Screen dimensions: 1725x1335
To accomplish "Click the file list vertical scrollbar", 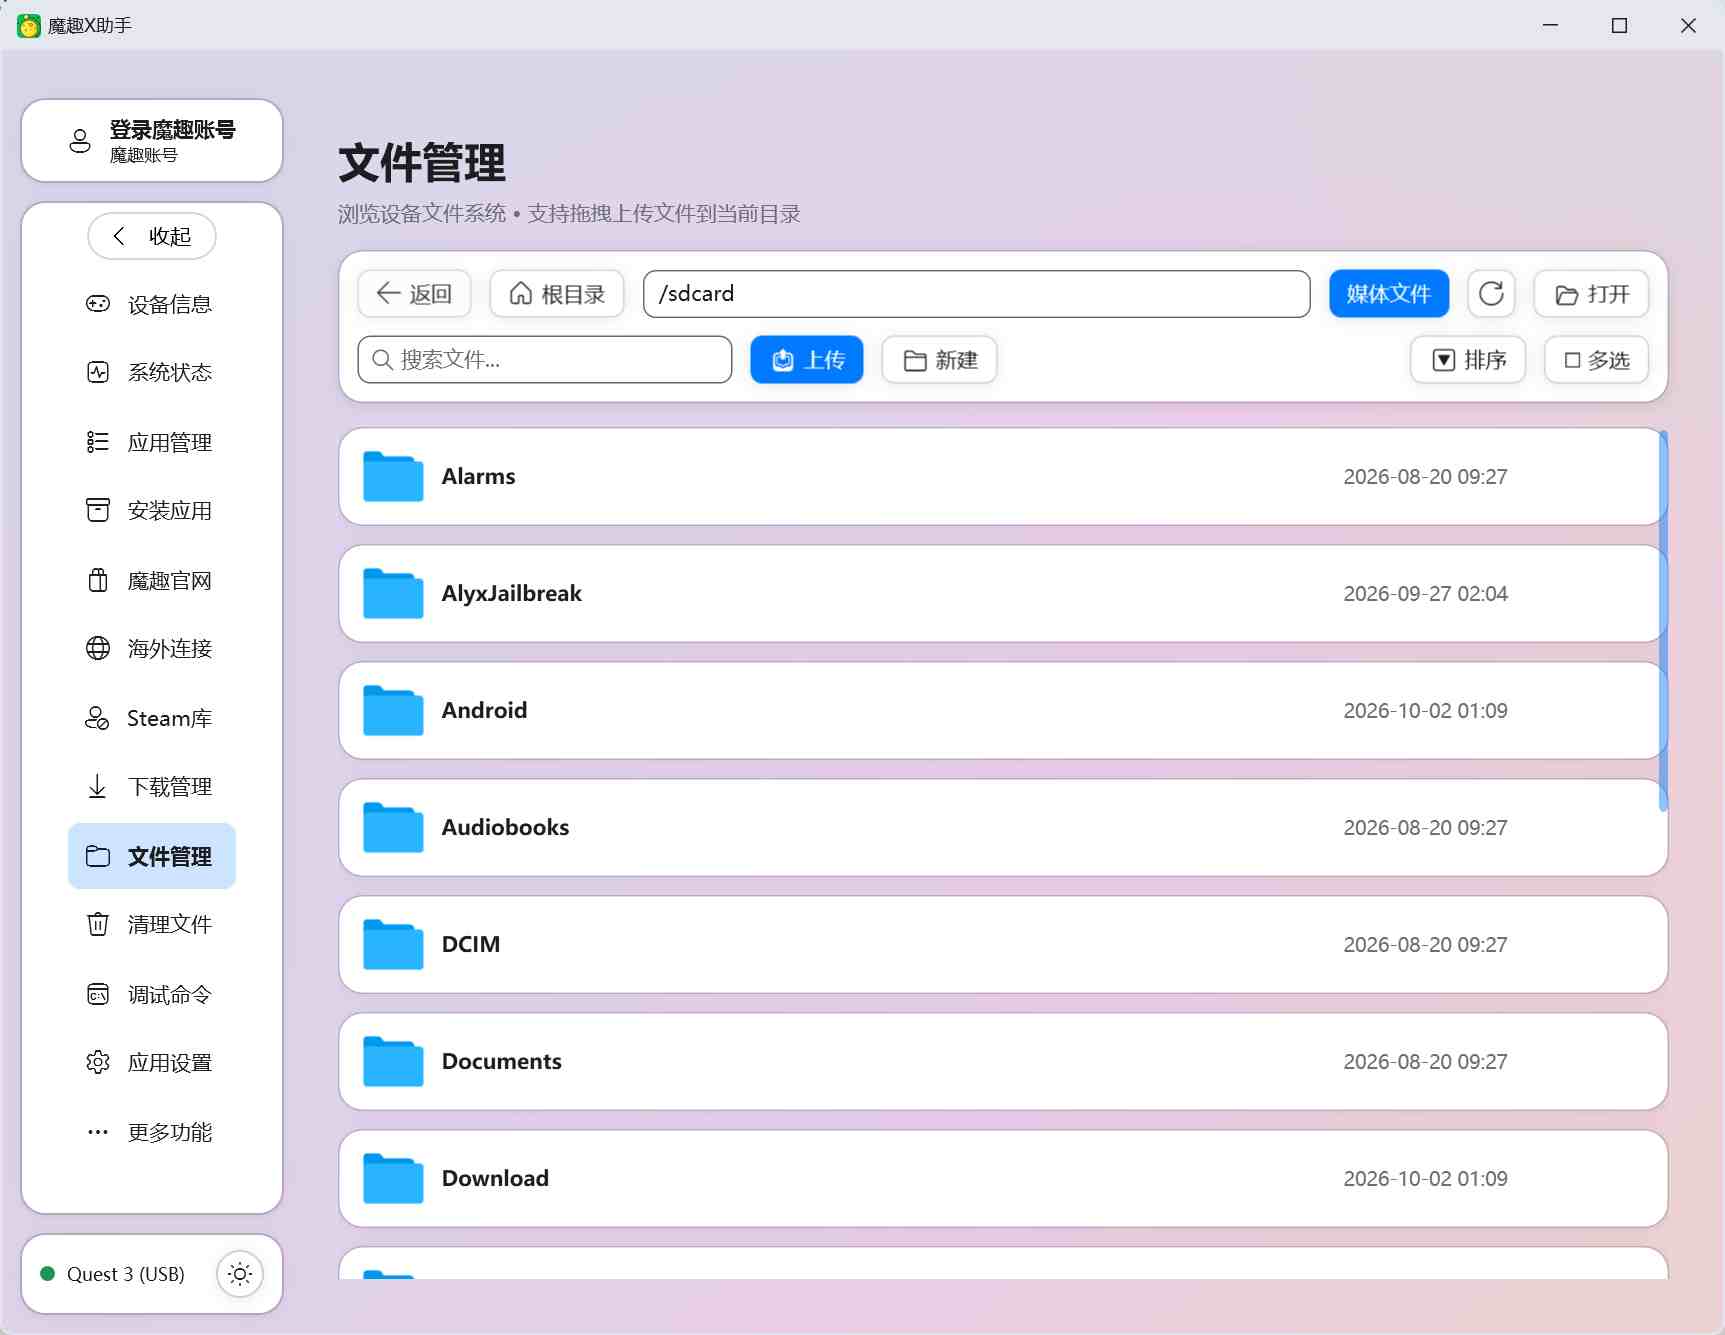I will click(x=1663, y=620).
